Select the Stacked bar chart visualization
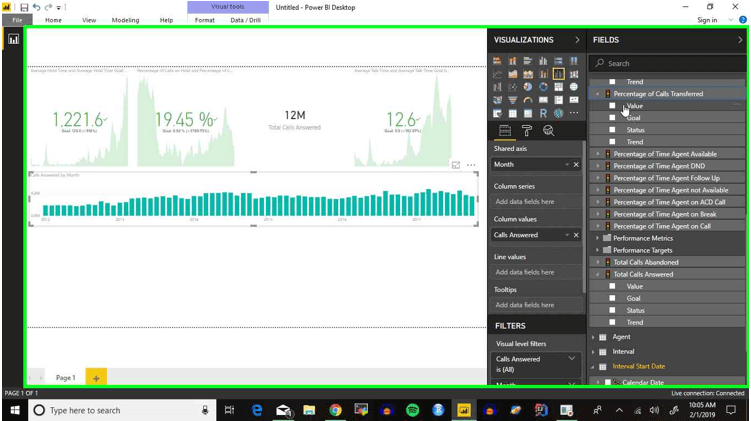The image size is (751, 421). [497, 61]
